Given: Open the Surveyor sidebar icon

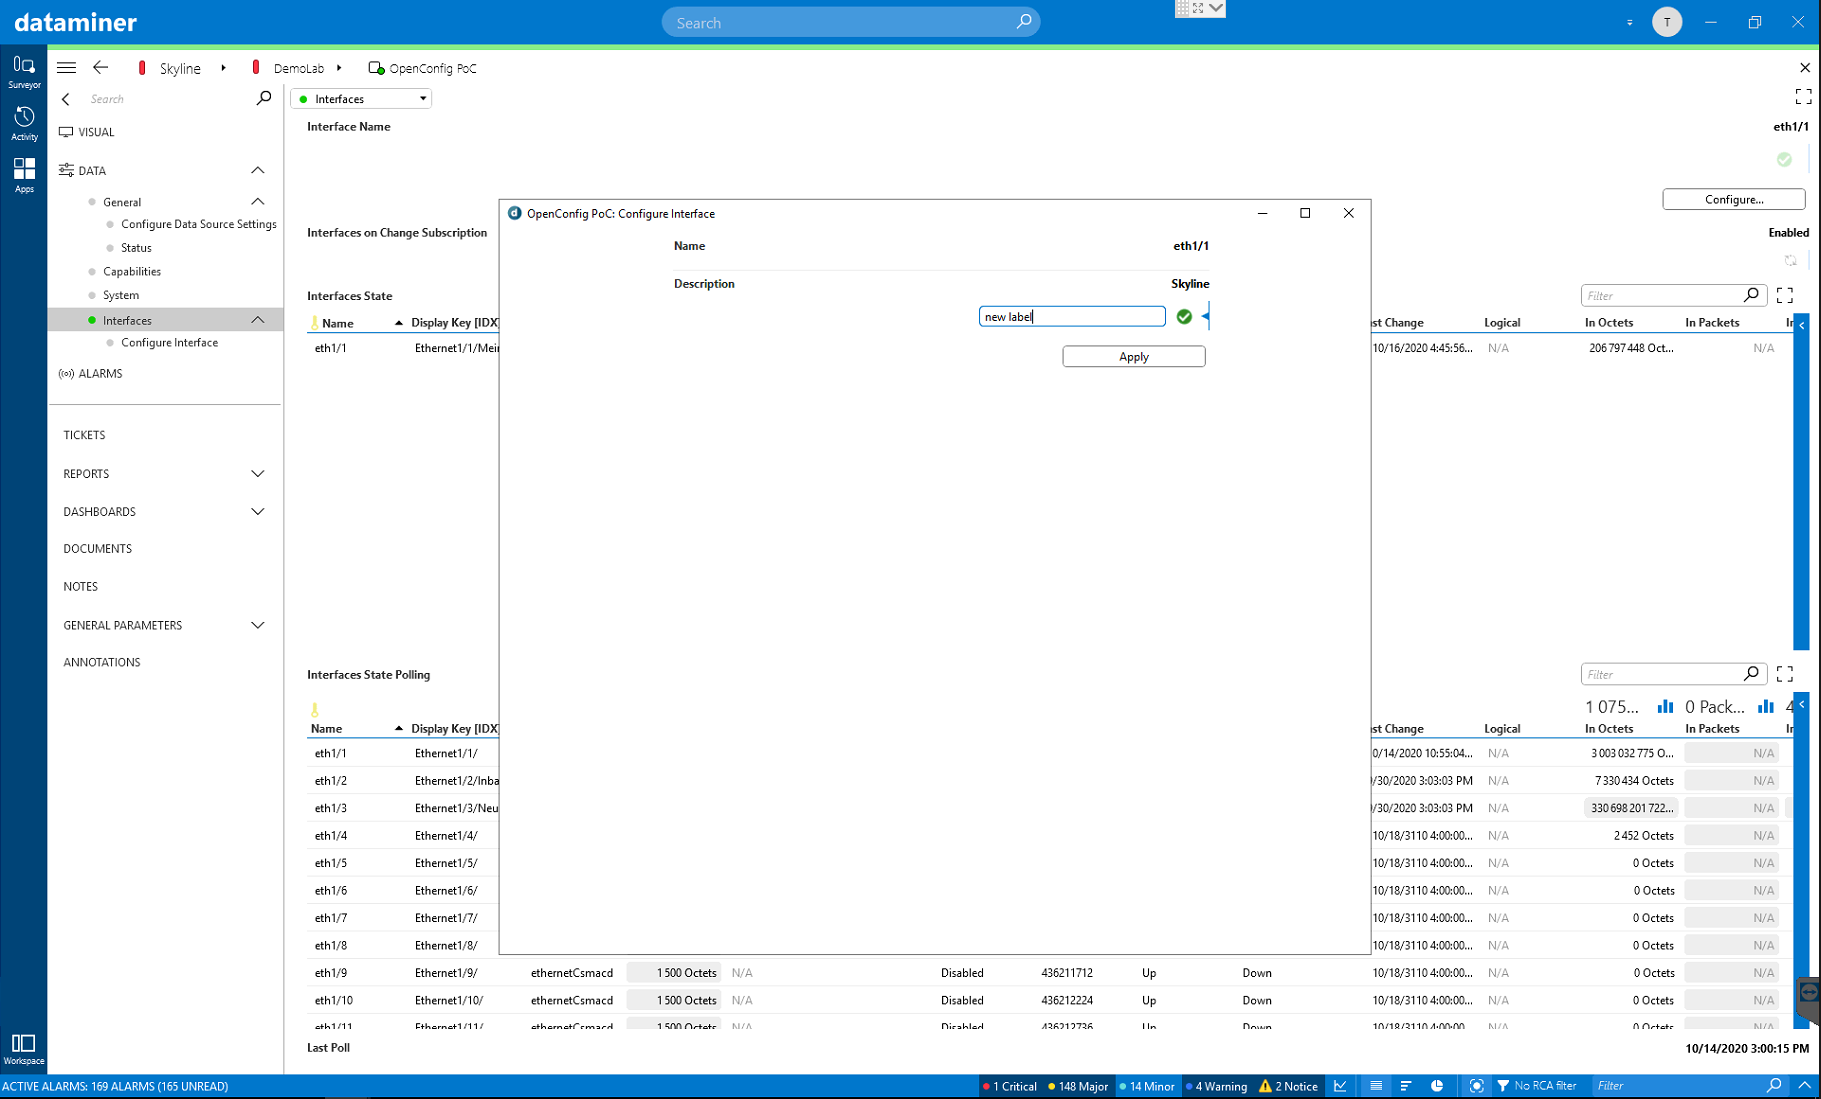Looking at the screenshot, I should point(24,72).
